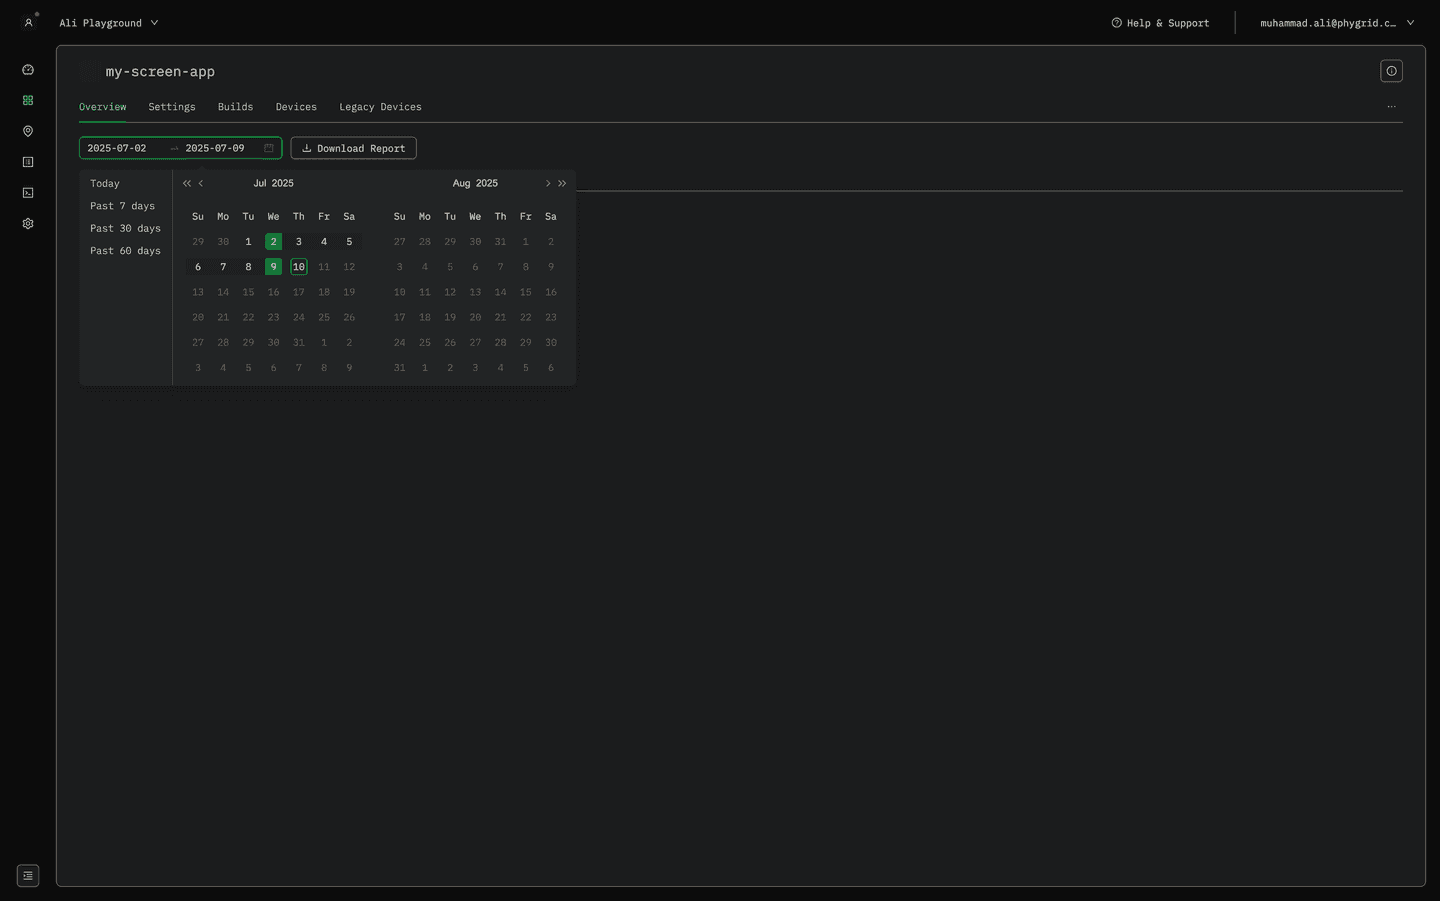Select July 16 in the calendar
Screen dimensions: 1440x901
[x=273, y=291]
